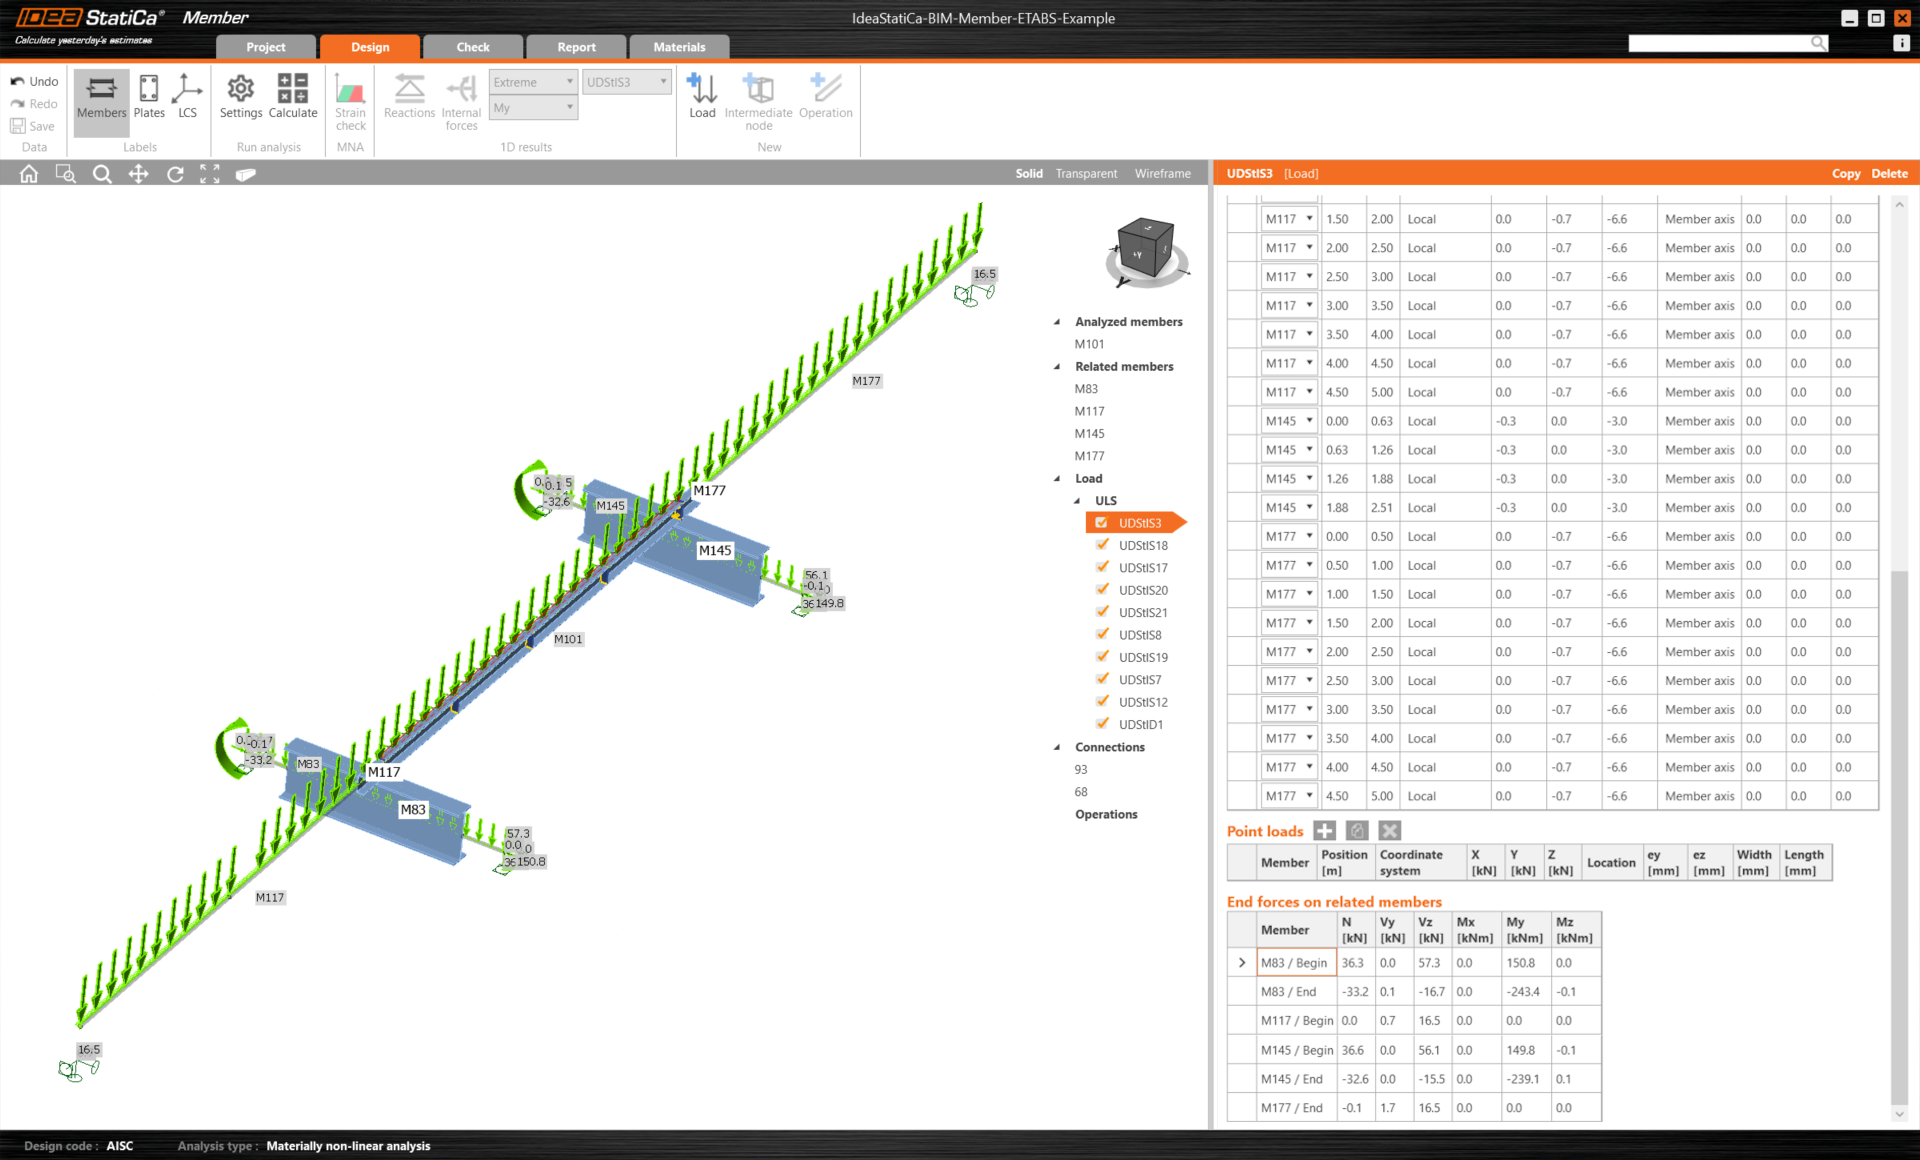Click the Home view icon
1920x1160 pixels.
coord(29,174)
